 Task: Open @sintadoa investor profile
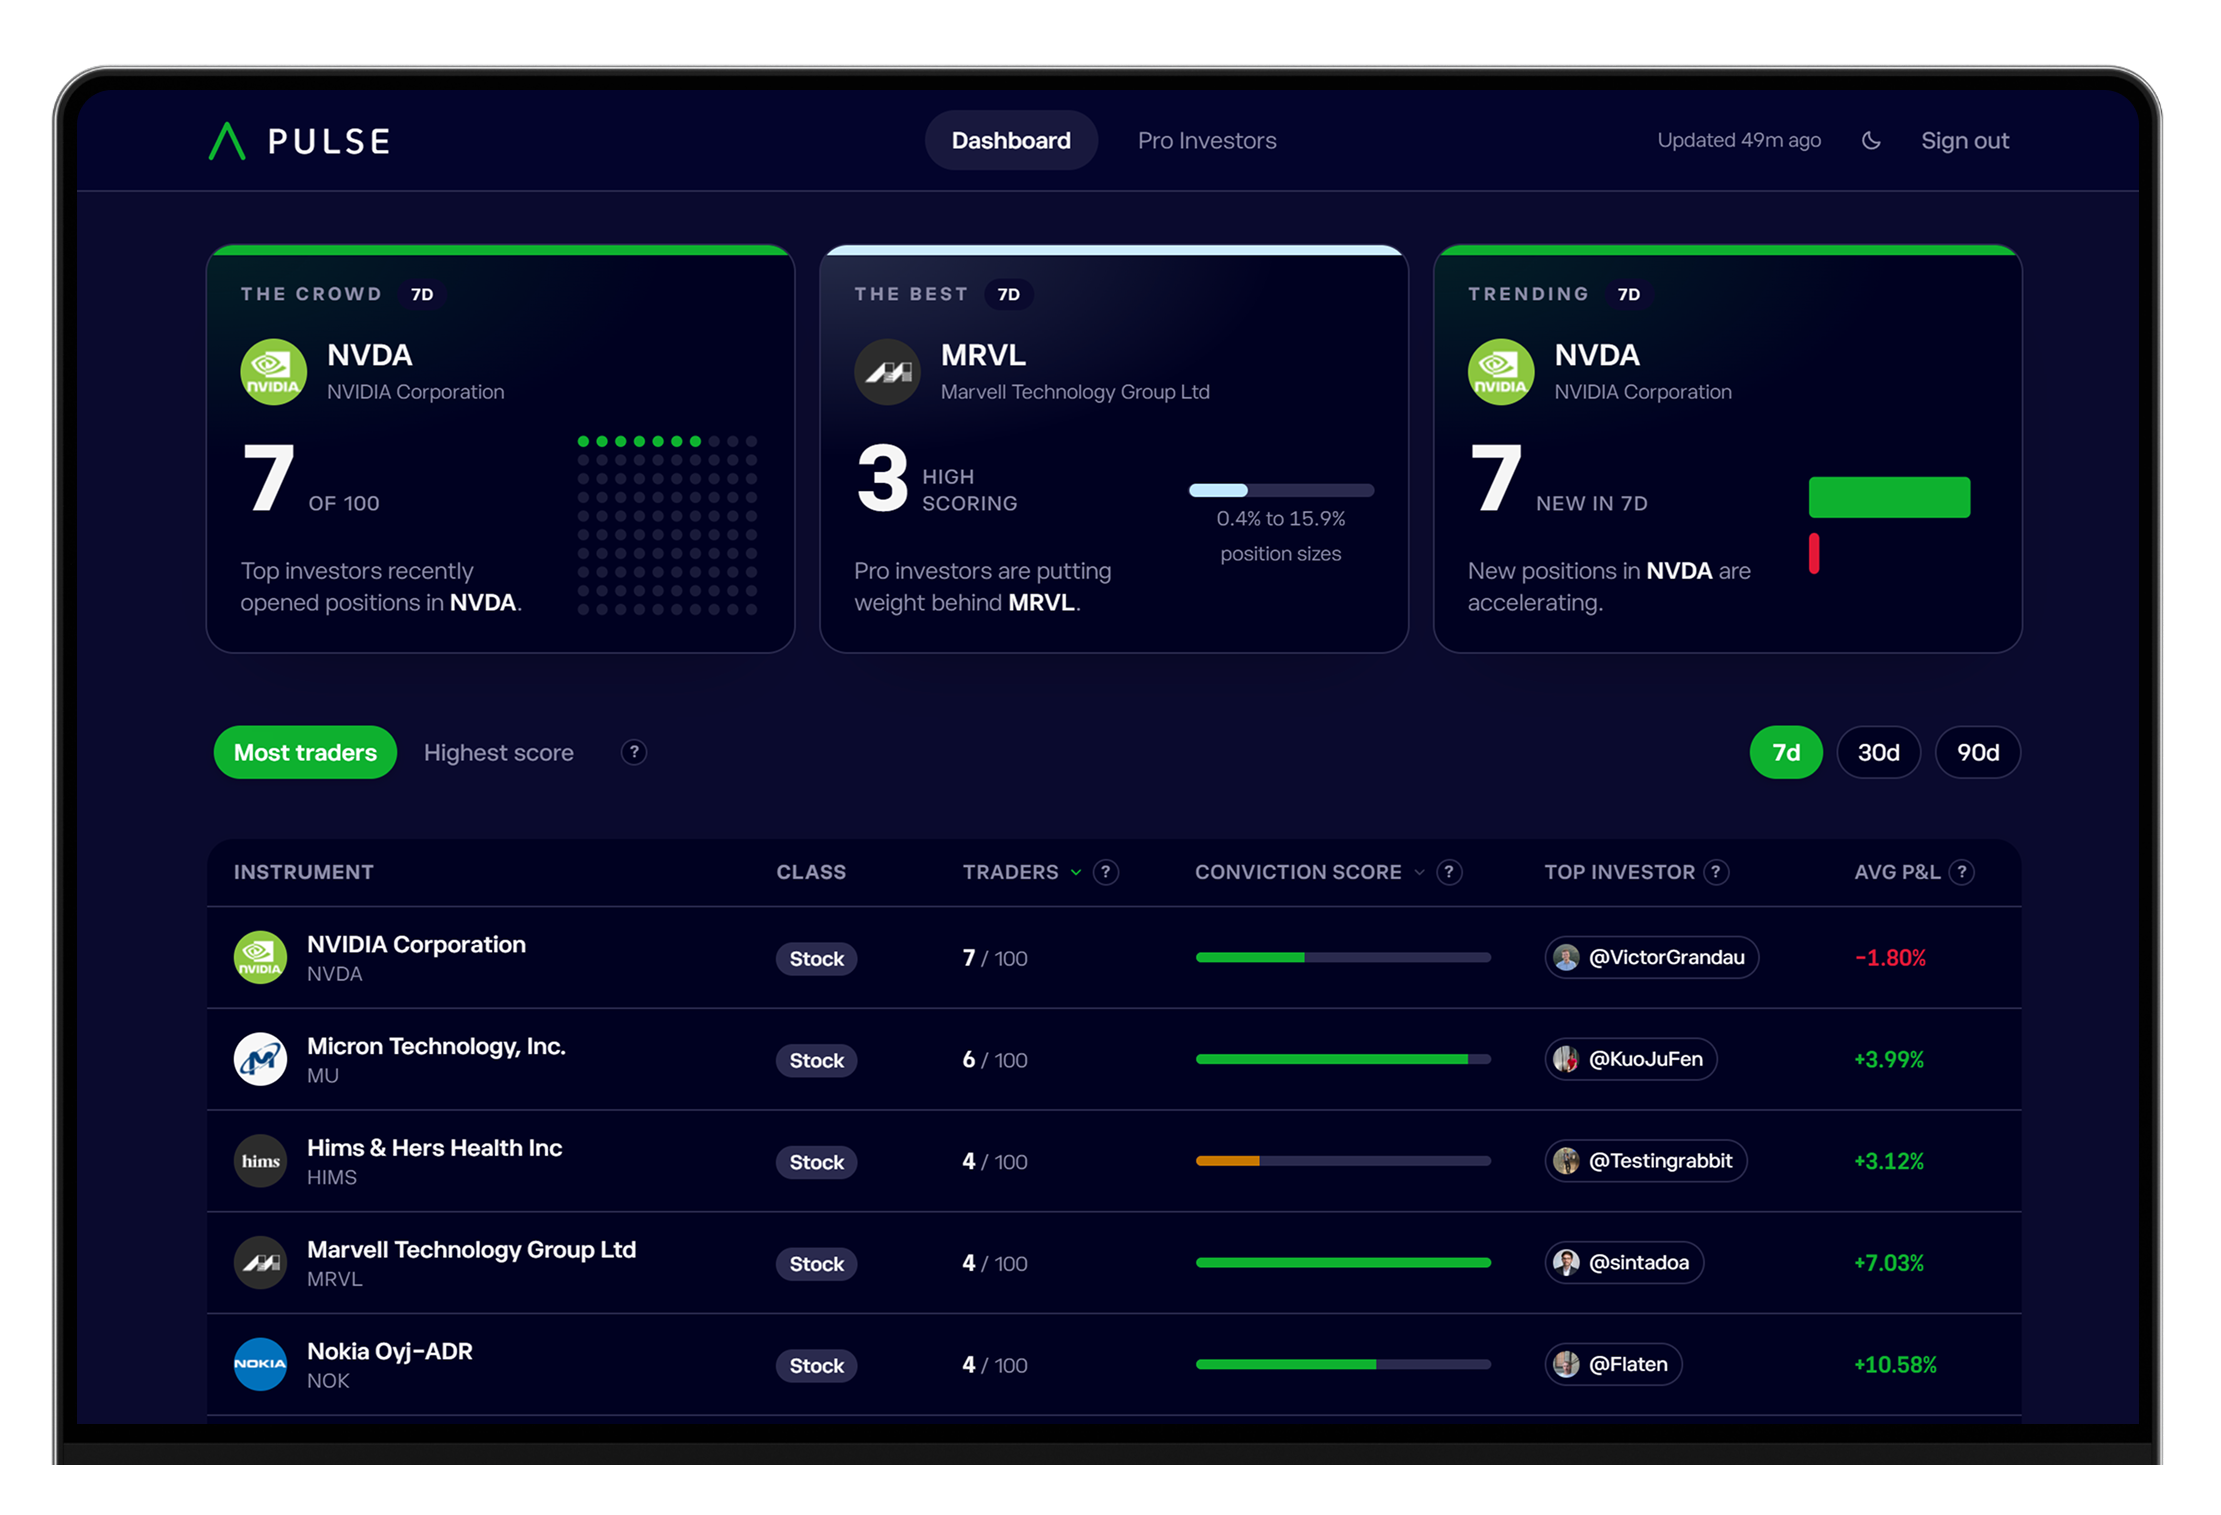[x=1624, y=1263]
